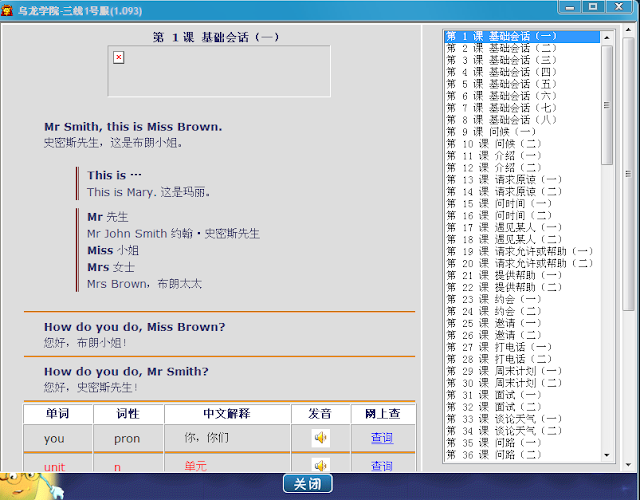Screen dimensions: 640x500
Task: Select lesson 第 3 课 基础会话（三）
Action: click(522, 60)
